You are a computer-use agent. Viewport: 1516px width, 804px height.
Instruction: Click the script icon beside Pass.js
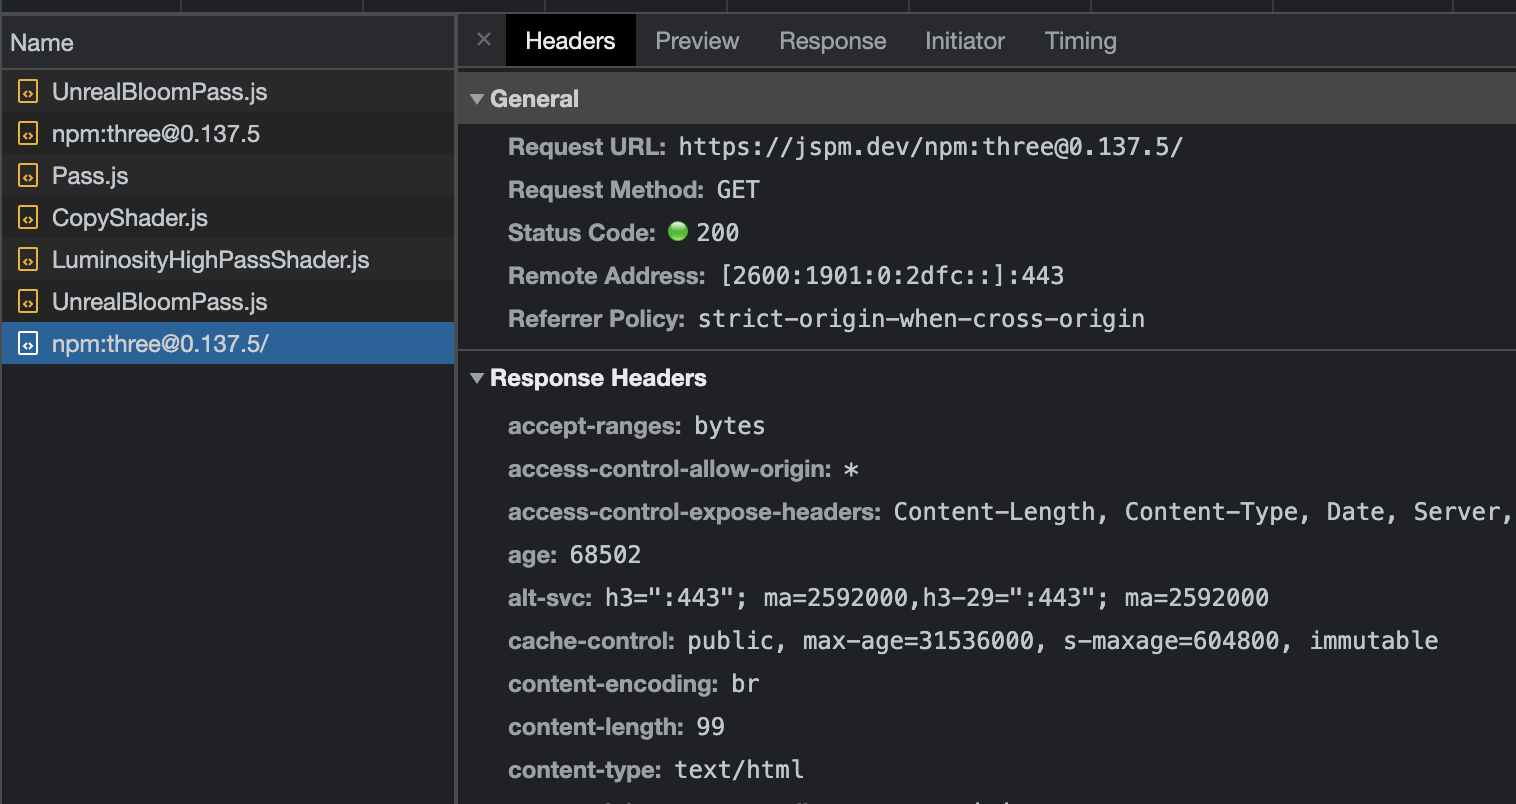pyautogui.click(x=27, y=175)
